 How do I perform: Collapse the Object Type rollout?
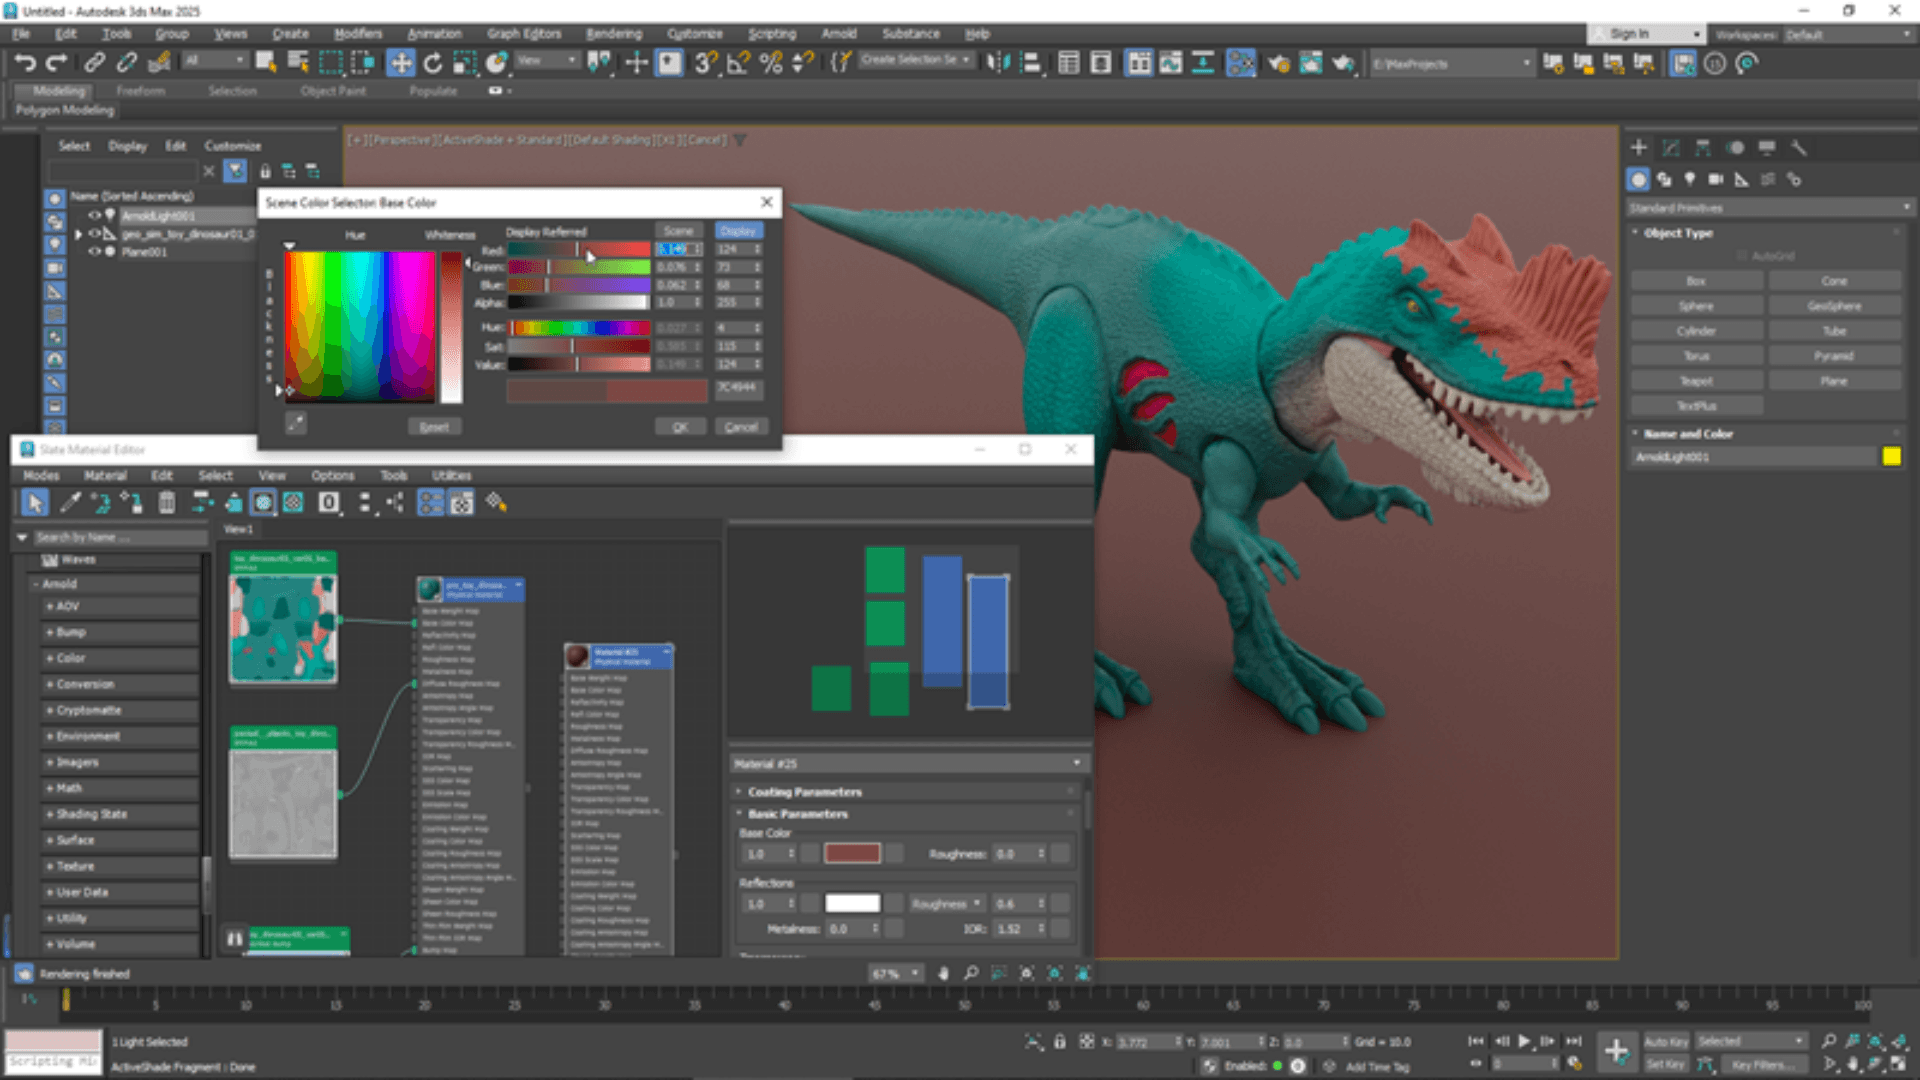click(1636, 232)
